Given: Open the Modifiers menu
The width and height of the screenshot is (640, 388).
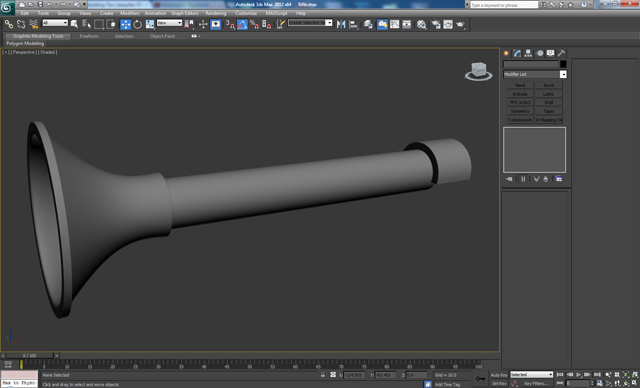Looking at the screenshot, I should (x=130, y=13).
